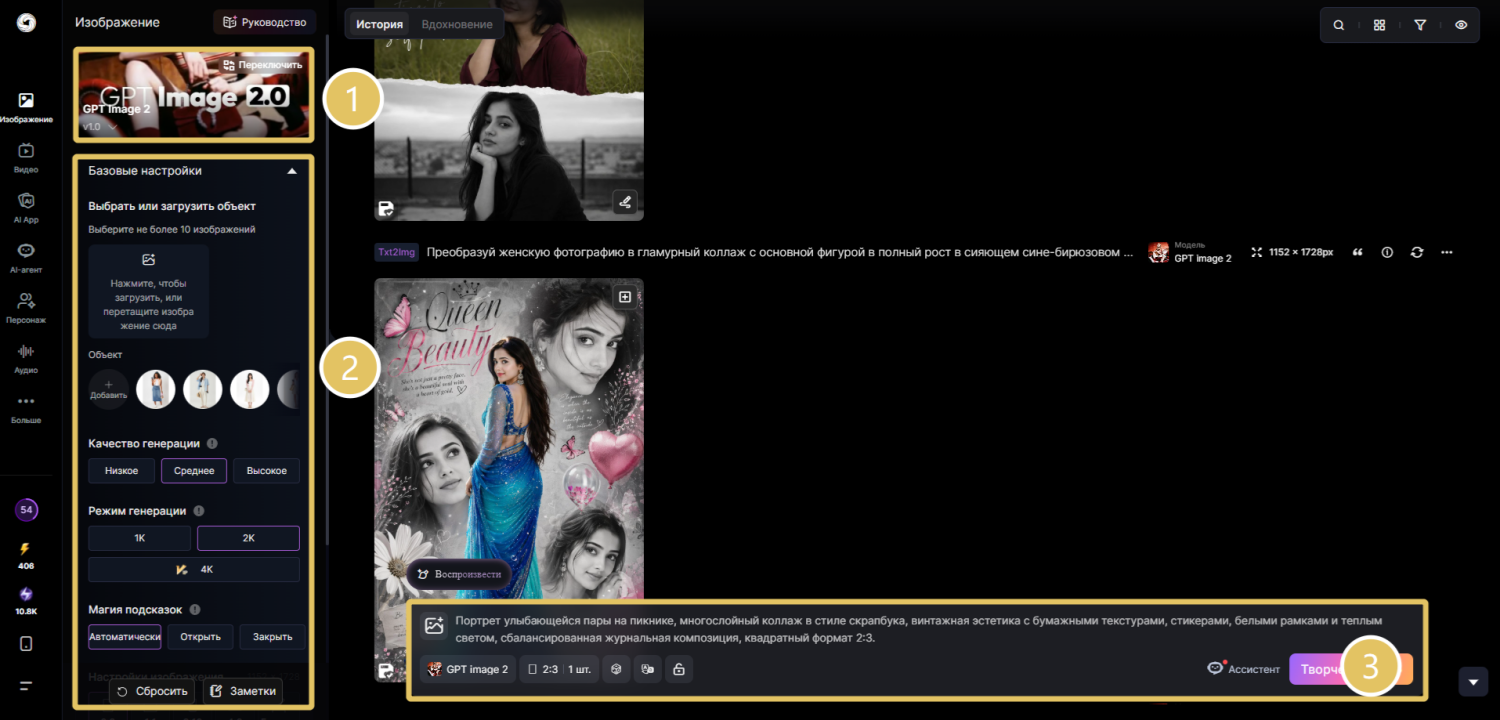Set Магия подсказок to Открыть

pos(200,637)
